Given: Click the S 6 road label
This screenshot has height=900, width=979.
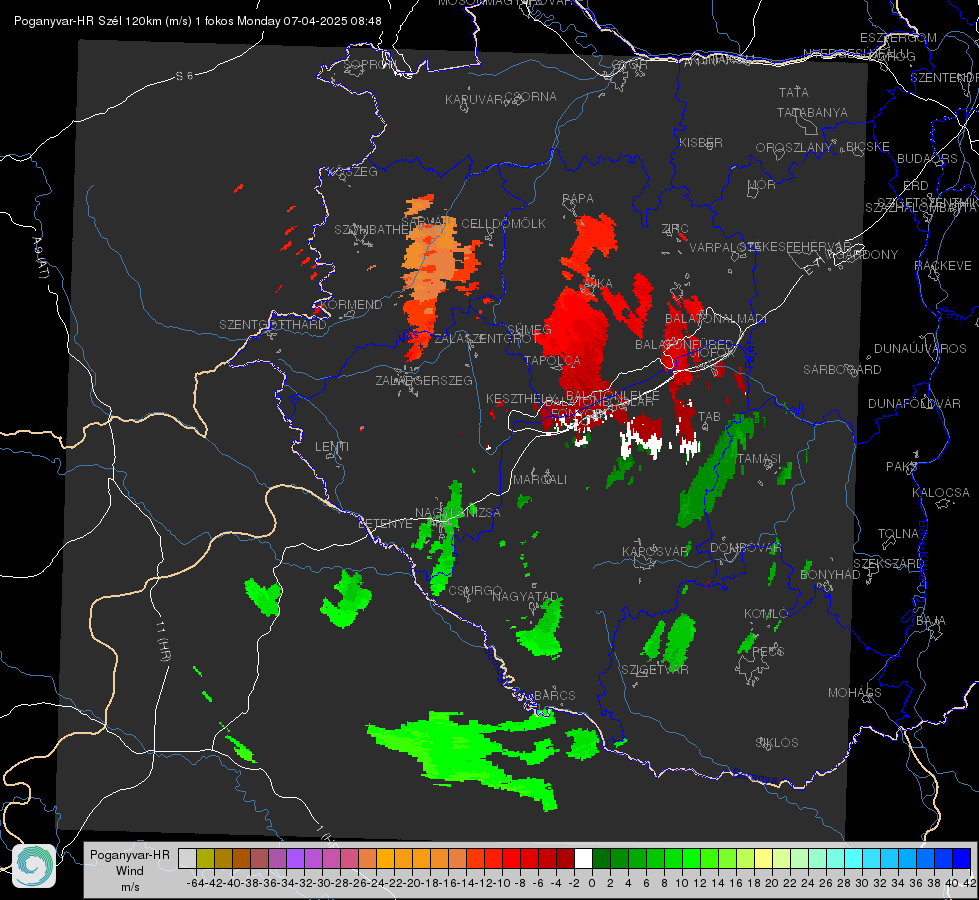Looking at the screenshot, I should (x=184, y=76).
